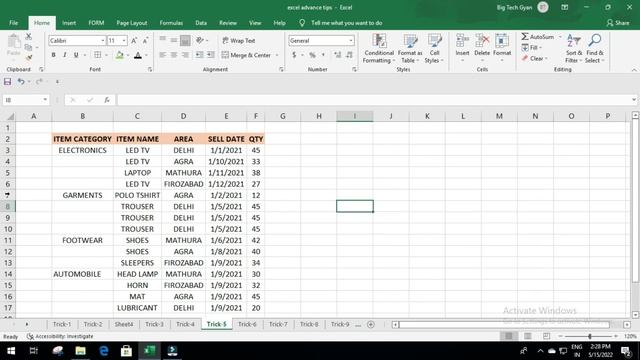Open the Fill menu
The width and height of the screenshot is (640, 360).
click(532, 48)
